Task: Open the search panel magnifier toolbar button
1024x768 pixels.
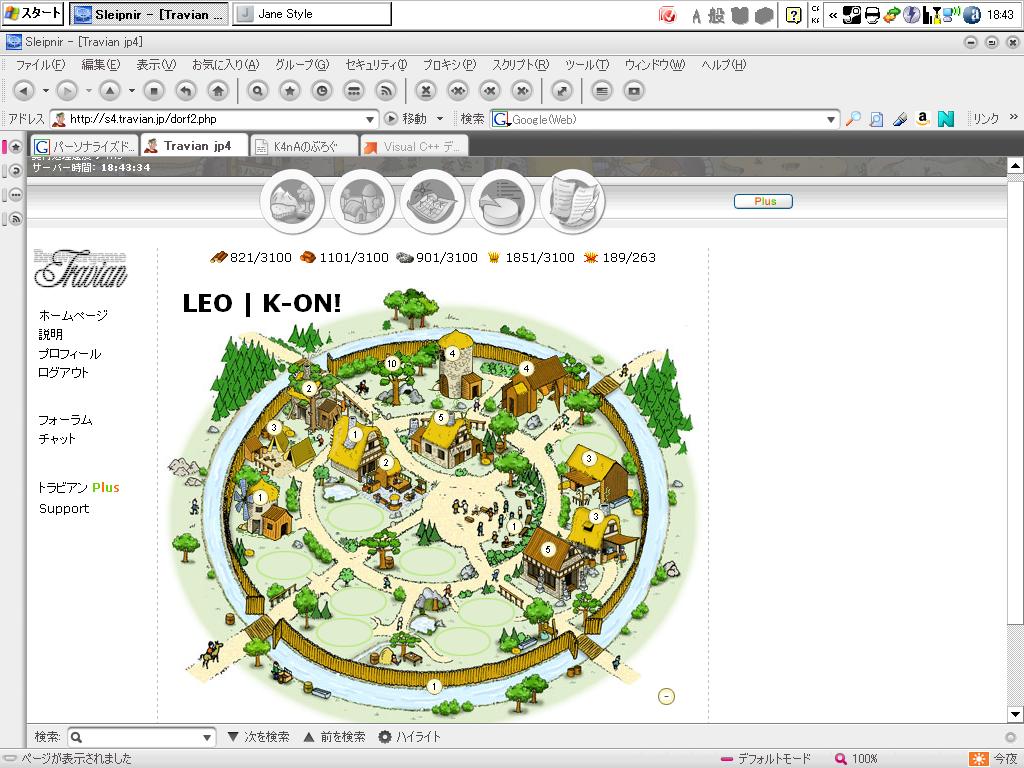Action: 257,91
